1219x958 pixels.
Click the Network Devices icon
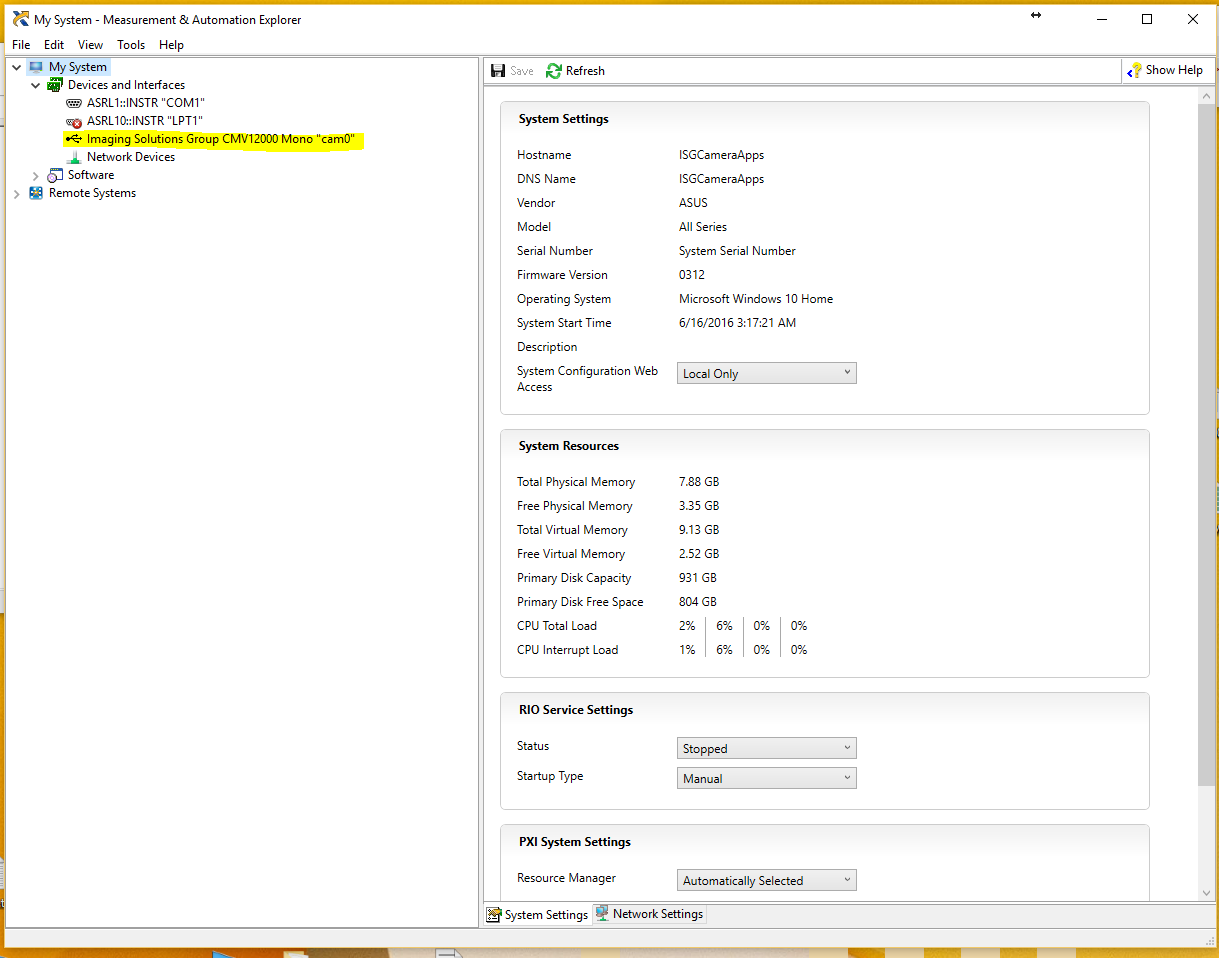click(x=74, y=157)
